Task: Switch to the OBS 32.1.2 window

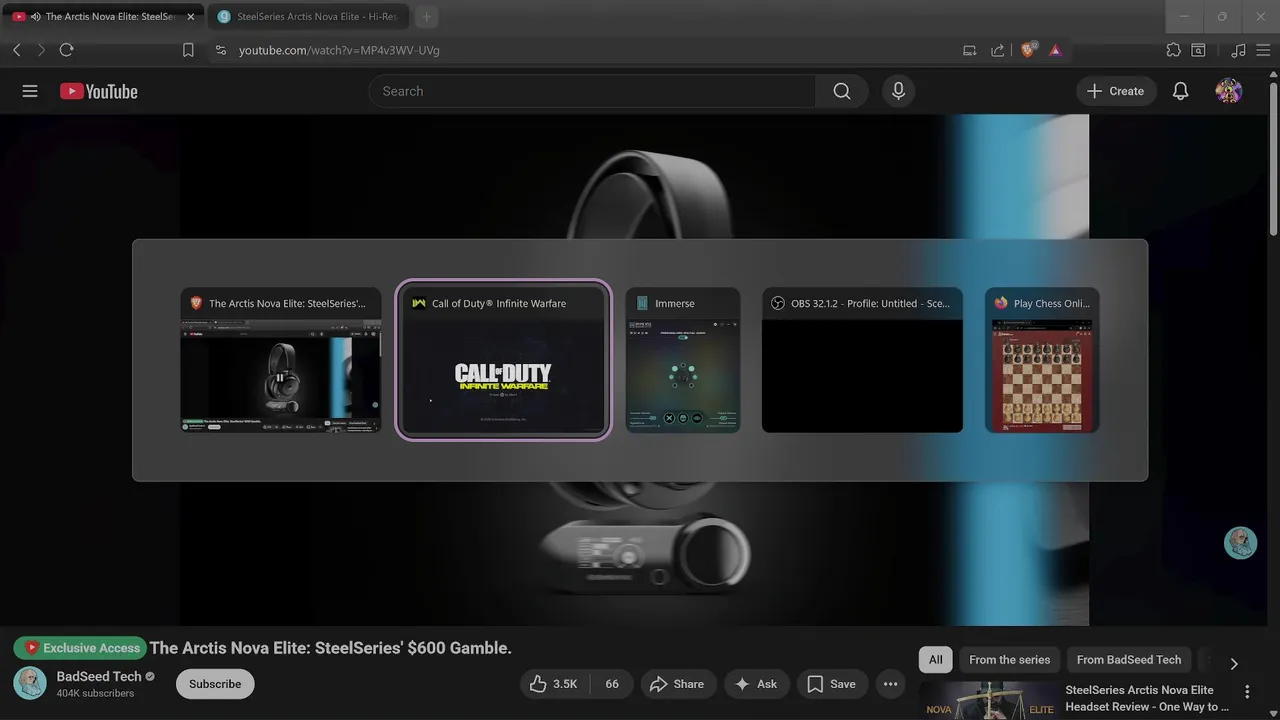Action: (x=862, y=360)
